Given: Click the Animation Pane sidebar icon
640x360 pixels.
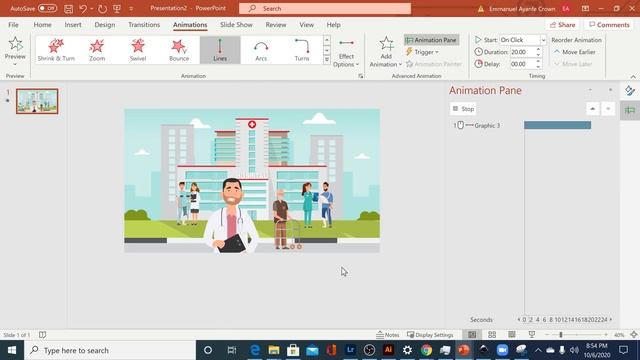Looking at the screenshot, I should tap(630, 110).
